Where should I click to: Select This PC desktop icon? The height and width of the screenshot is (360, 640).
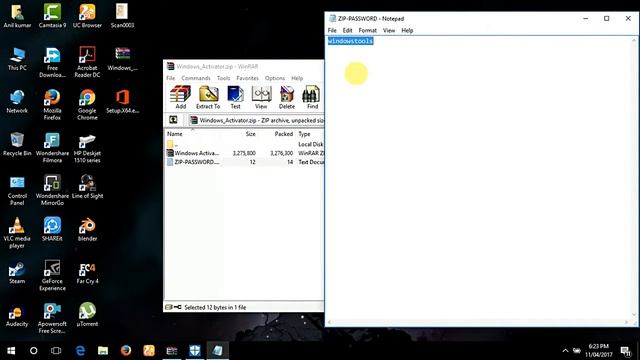17,59
